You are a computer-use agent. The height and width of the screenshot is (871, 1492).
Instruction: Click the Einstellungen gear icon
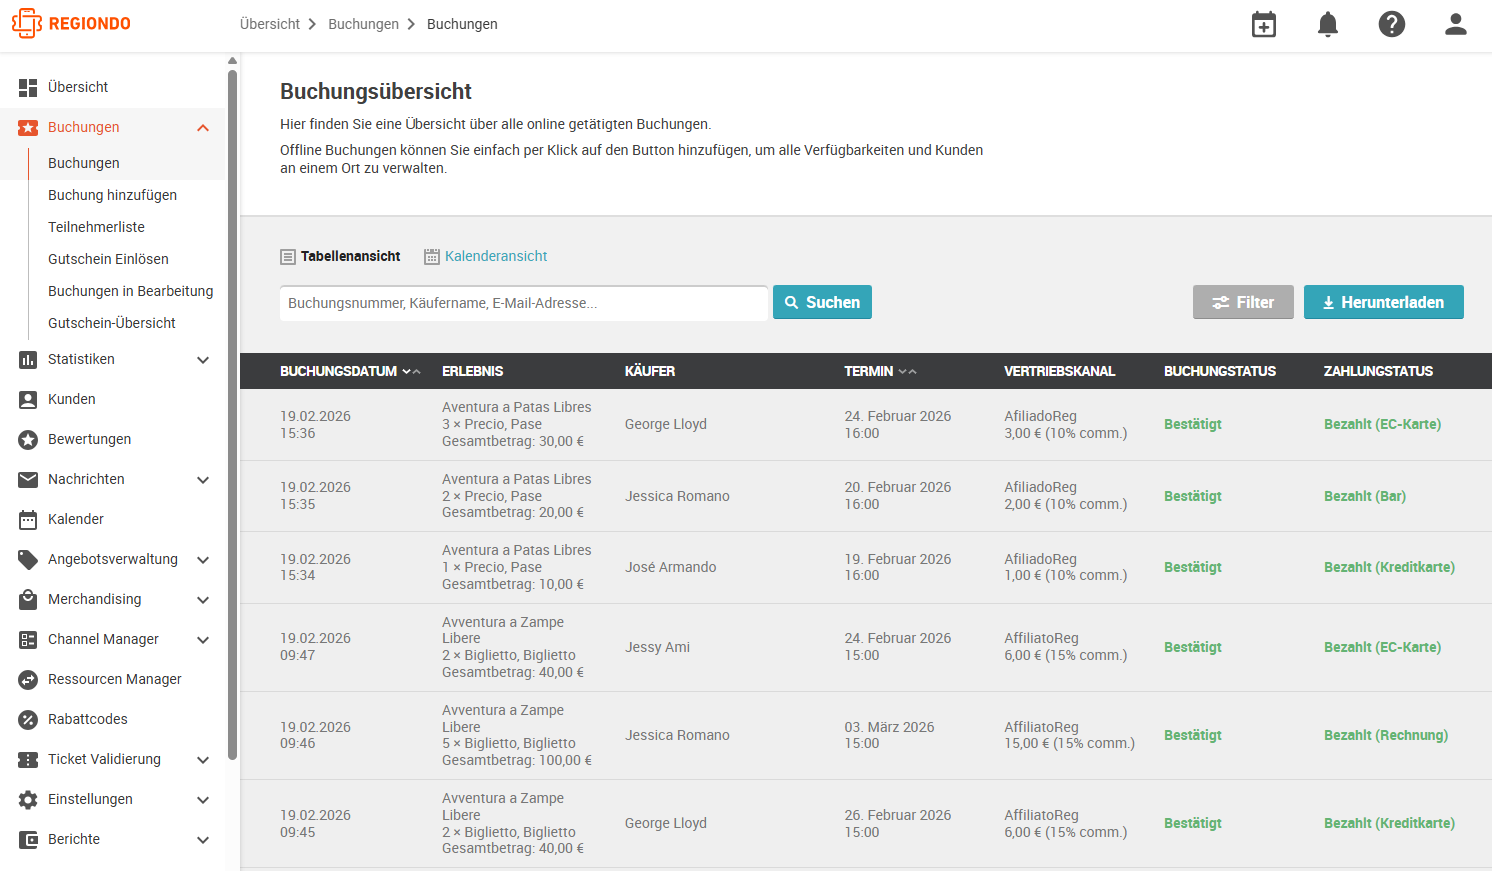28,799
